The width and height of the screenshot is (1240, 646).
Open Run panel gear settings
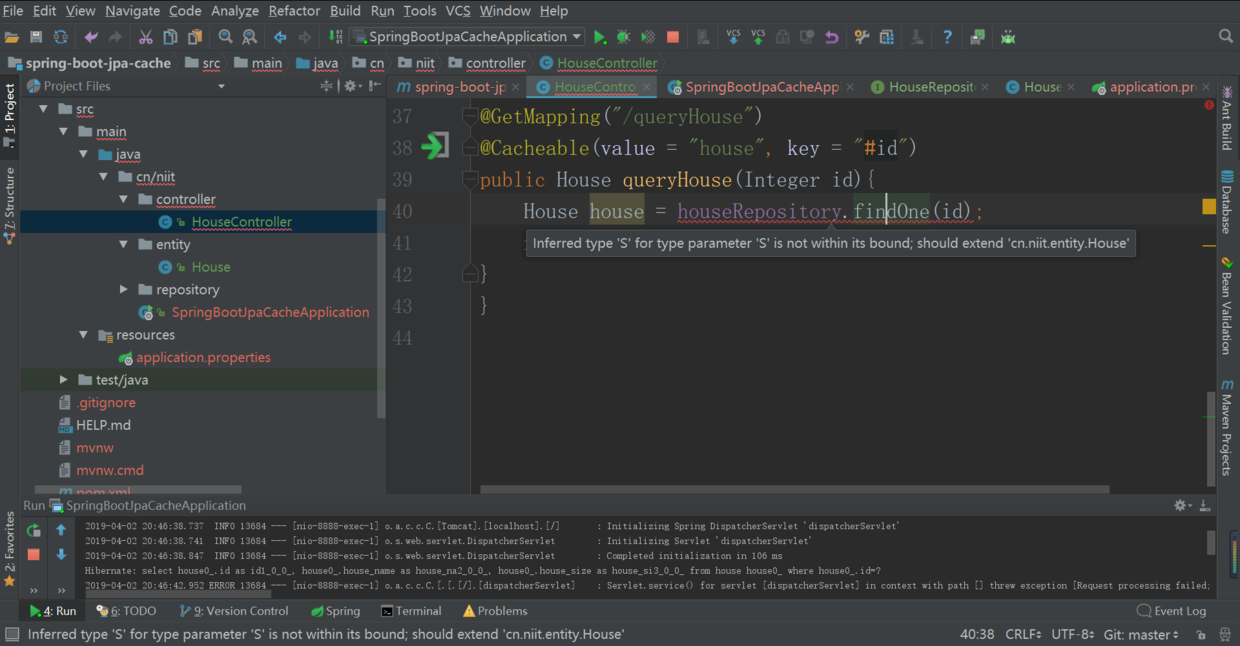point(1182,506)
